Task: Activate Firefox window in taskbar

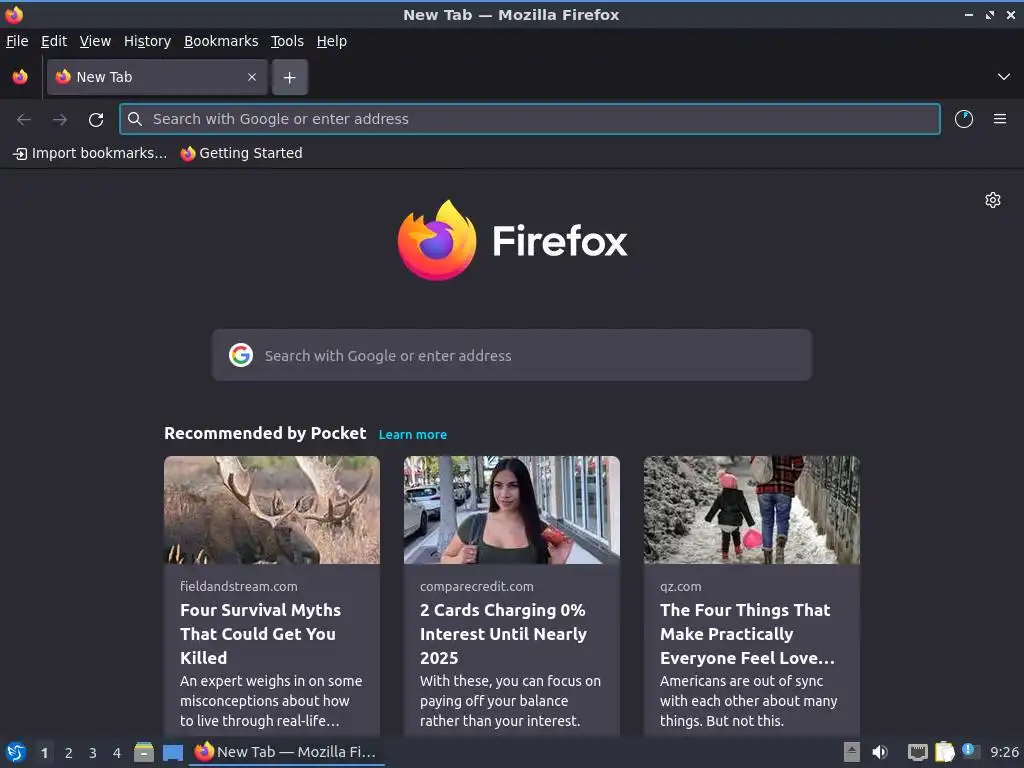Action: tap(287, 752)
